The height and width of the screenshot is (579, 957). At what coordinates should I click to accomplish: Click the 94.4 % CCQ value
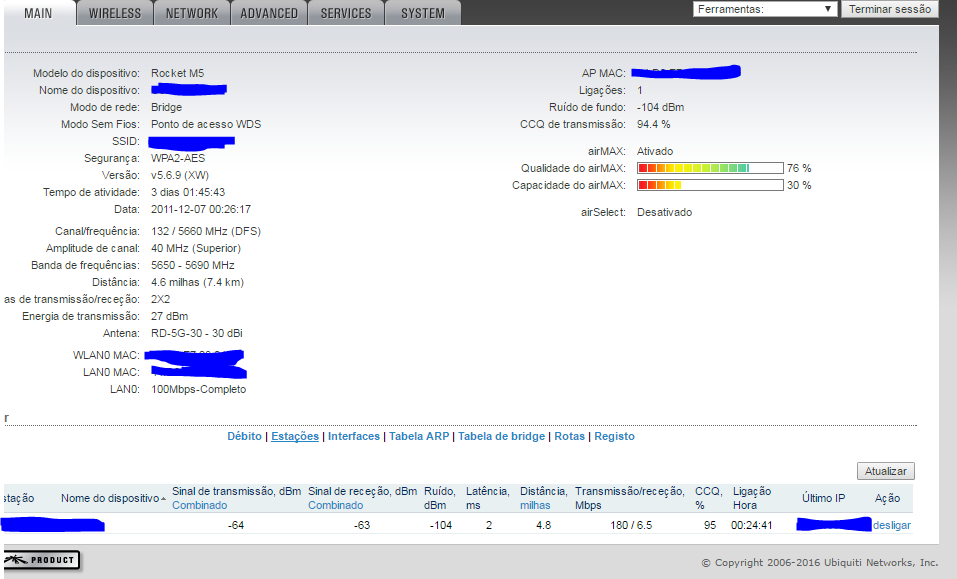point(653,124)
